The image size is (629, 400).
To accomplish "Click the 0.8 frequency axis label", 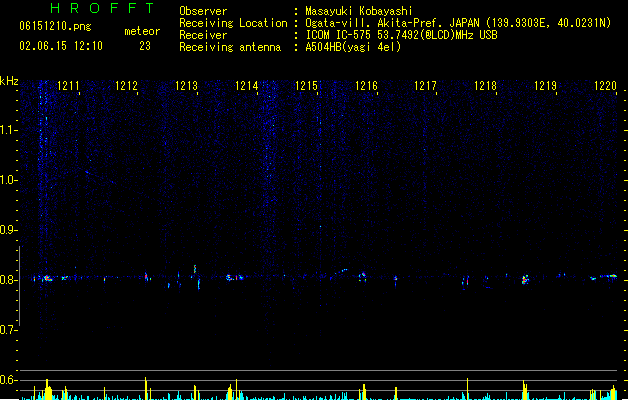I will click(x=8, y=280).
